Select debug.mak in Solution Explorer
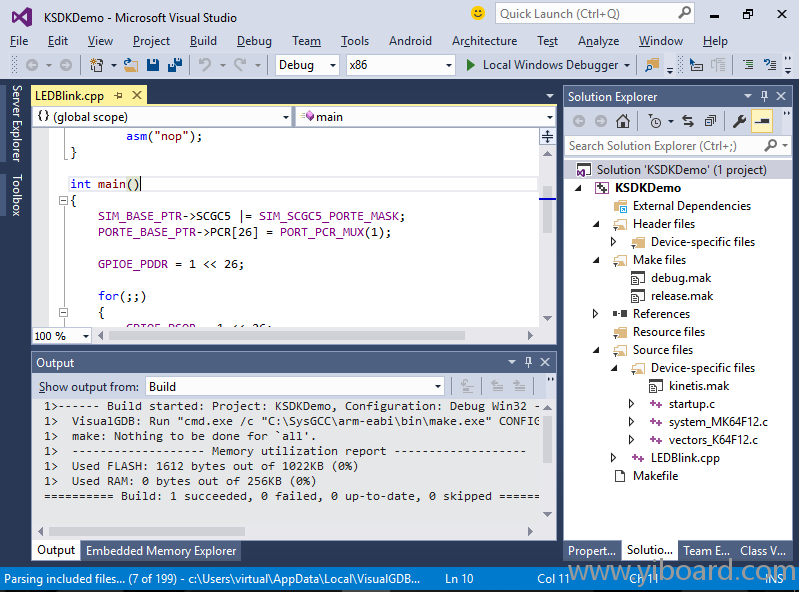 681,278
